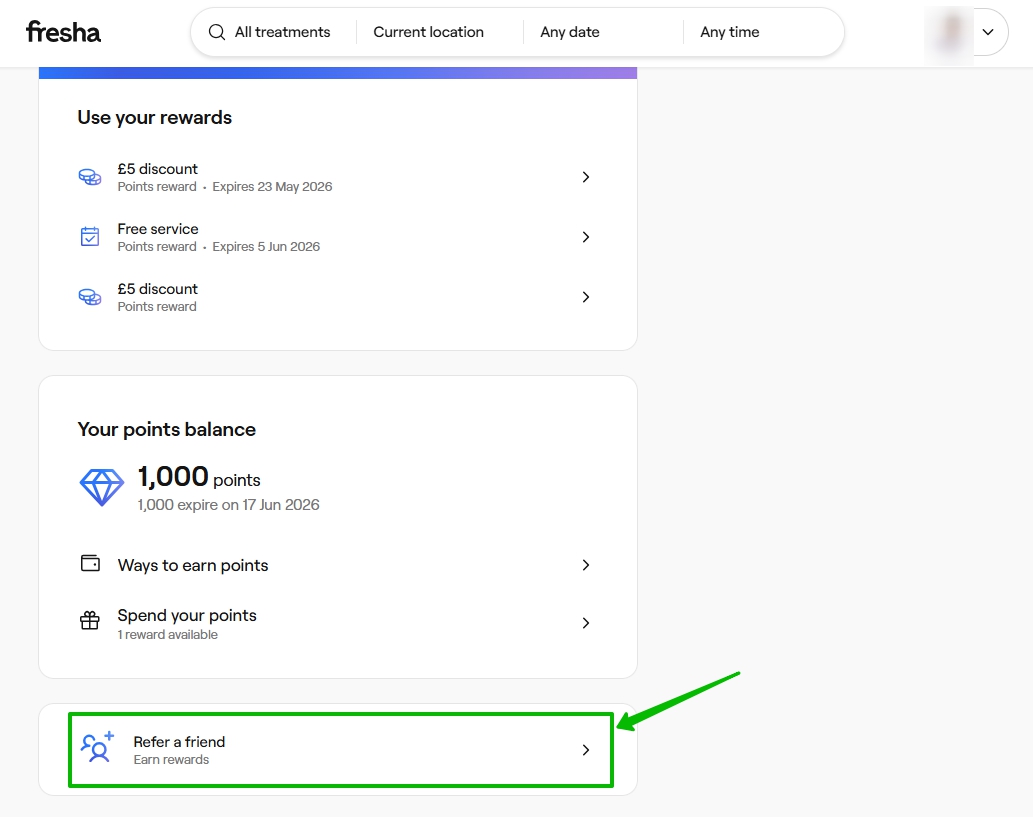1033x817 pixels.
Task: Click the wallet icon beside Ways to earn
Action: (x=90, y=564)
